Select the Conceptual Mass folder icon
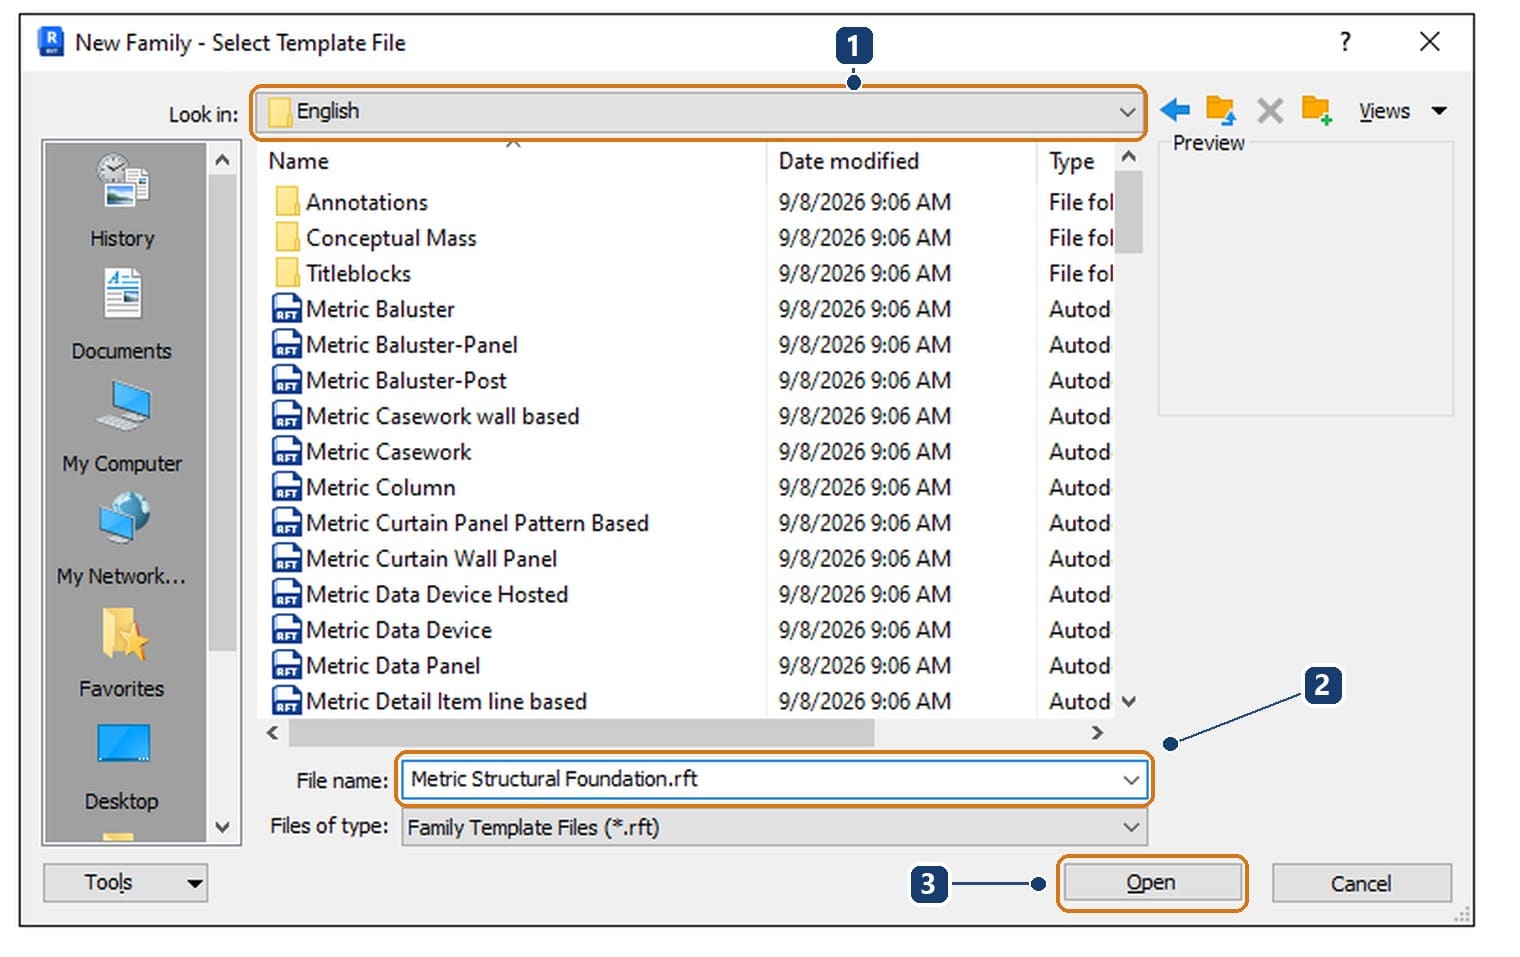 pos(287,237)
